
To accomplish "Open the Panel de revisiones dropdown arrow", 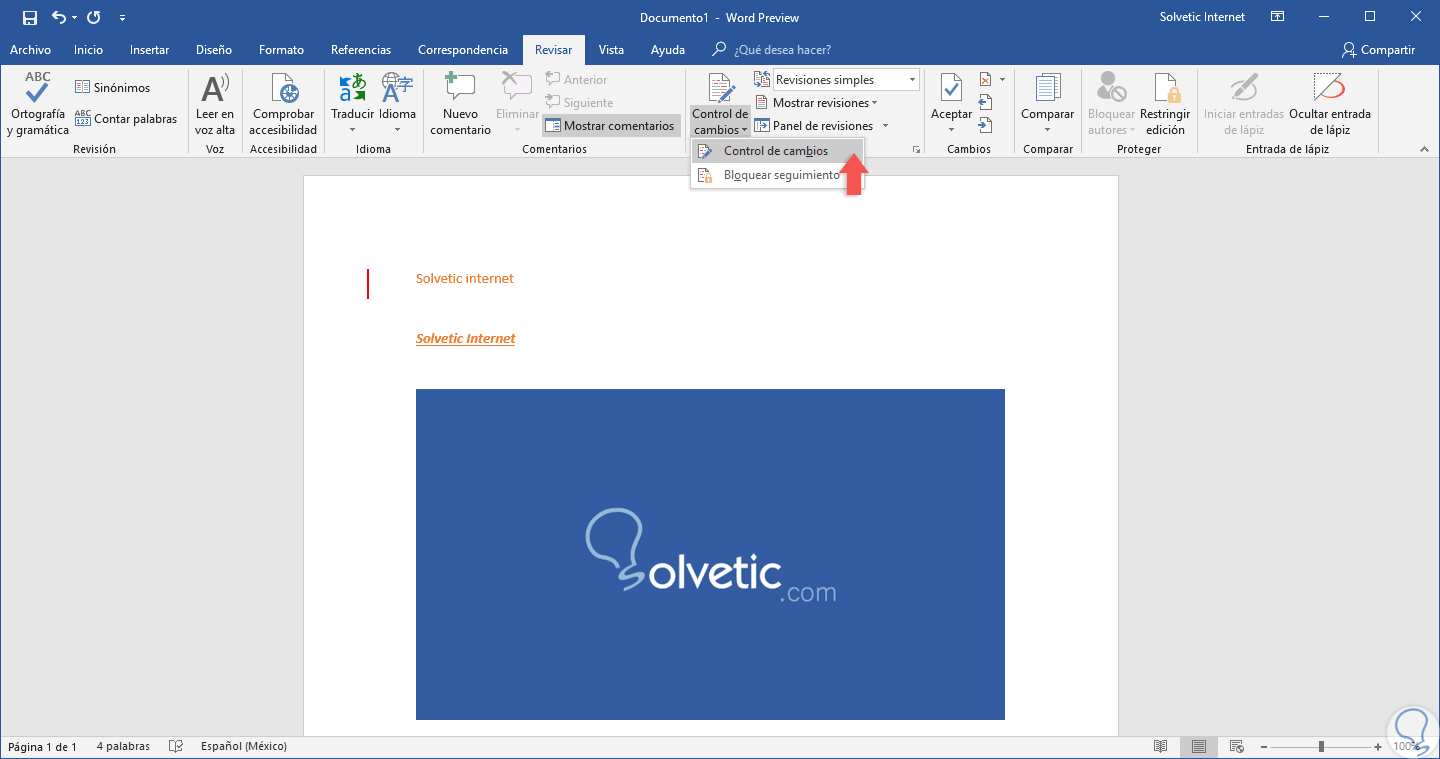I will click(885, 126).
